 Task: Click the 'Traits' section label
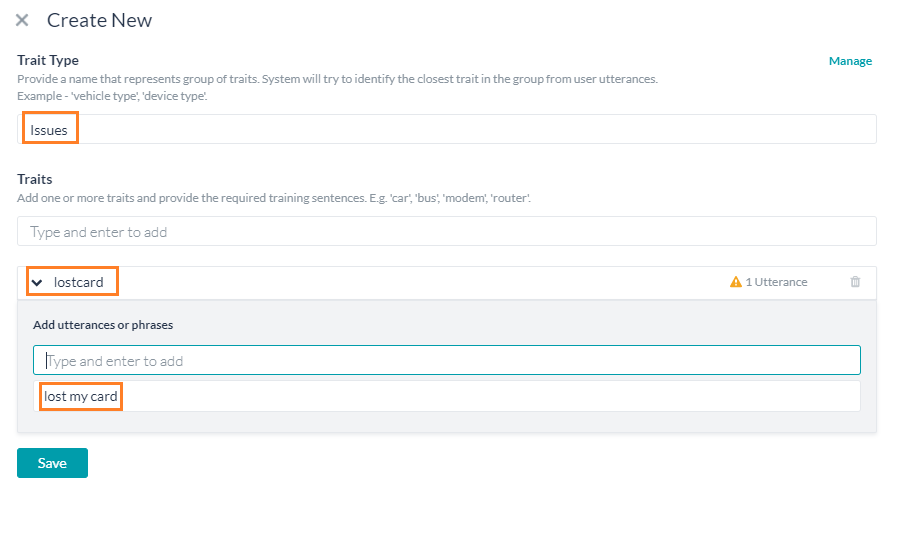[35, 179]
